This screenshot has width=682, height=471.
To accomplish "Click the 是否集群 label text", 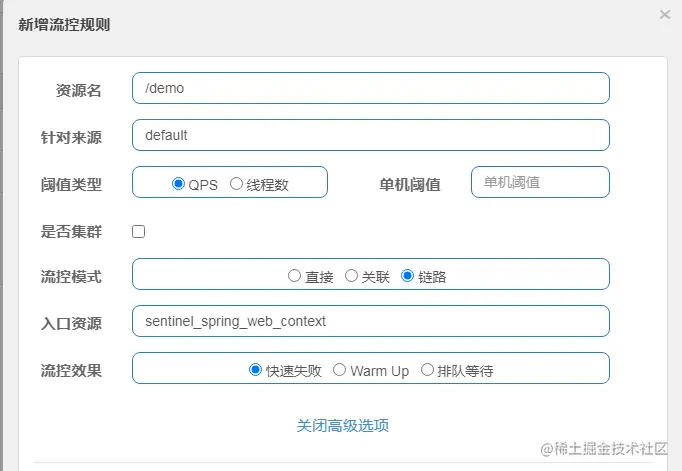I will tap(71, 231).
